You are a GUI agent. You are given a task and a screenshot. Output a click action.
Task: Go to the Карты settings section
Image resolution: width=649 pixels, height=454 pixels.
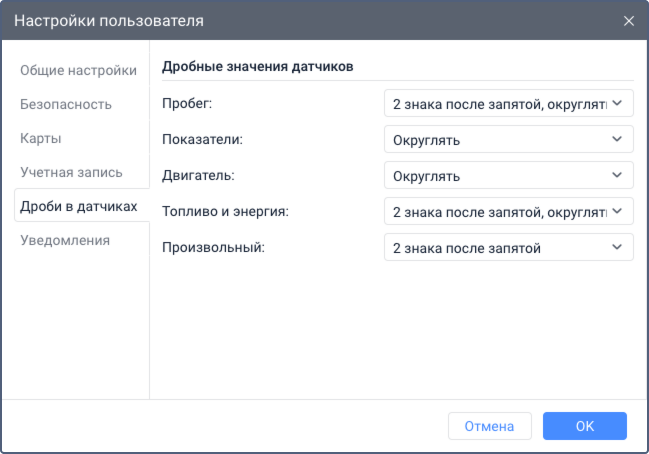point(41,138)
